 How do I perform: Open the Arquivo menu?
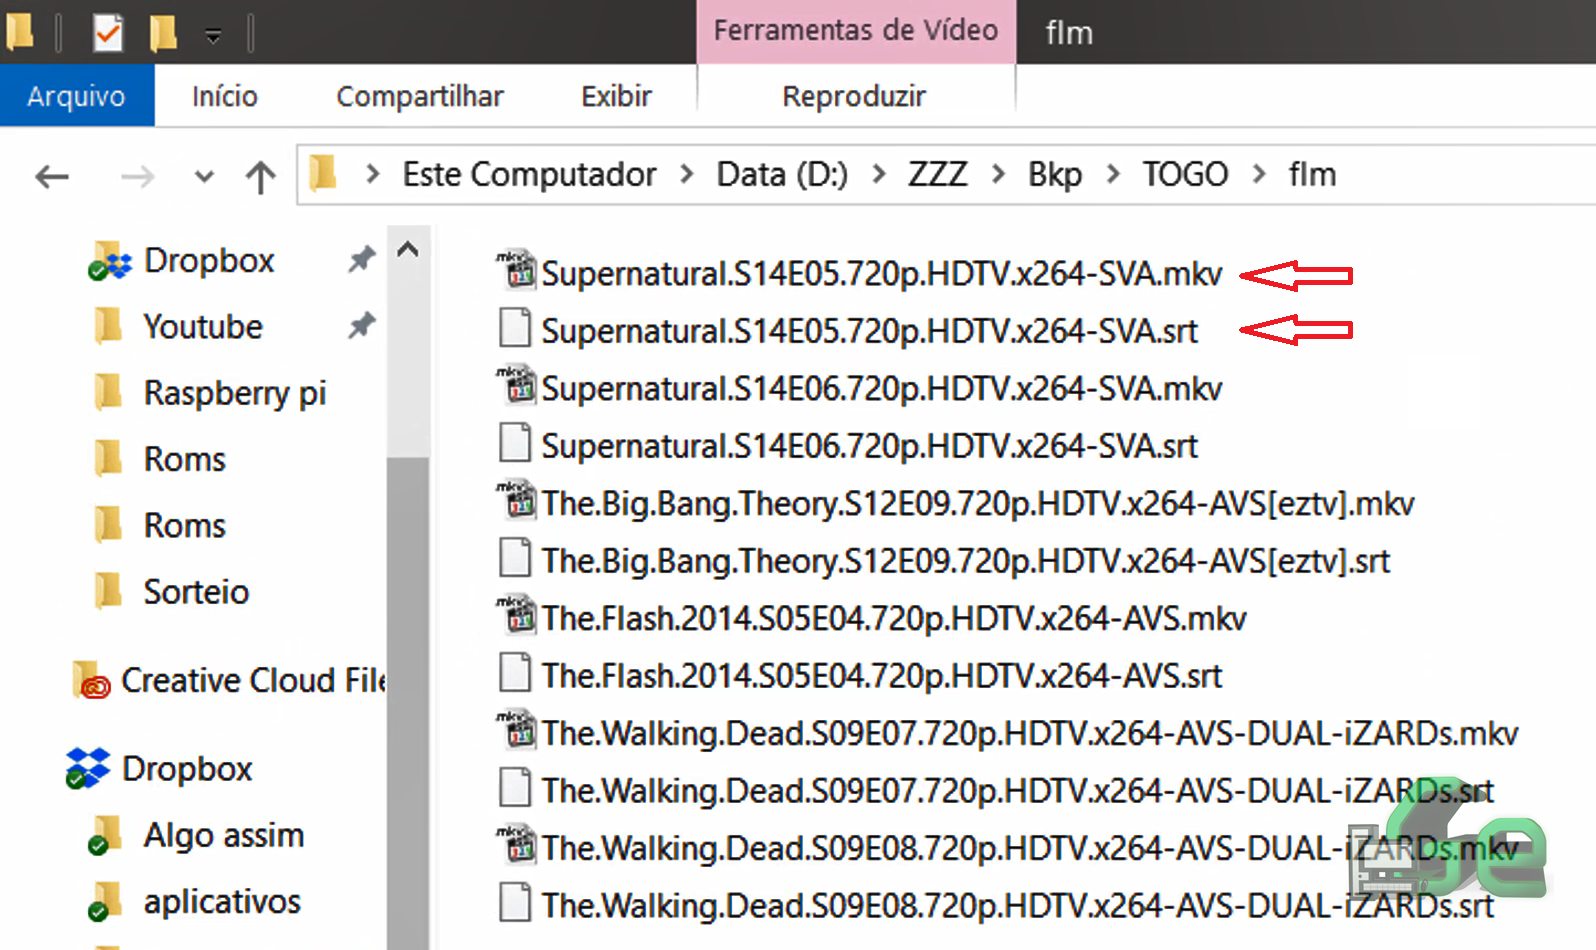click(77, 96)
